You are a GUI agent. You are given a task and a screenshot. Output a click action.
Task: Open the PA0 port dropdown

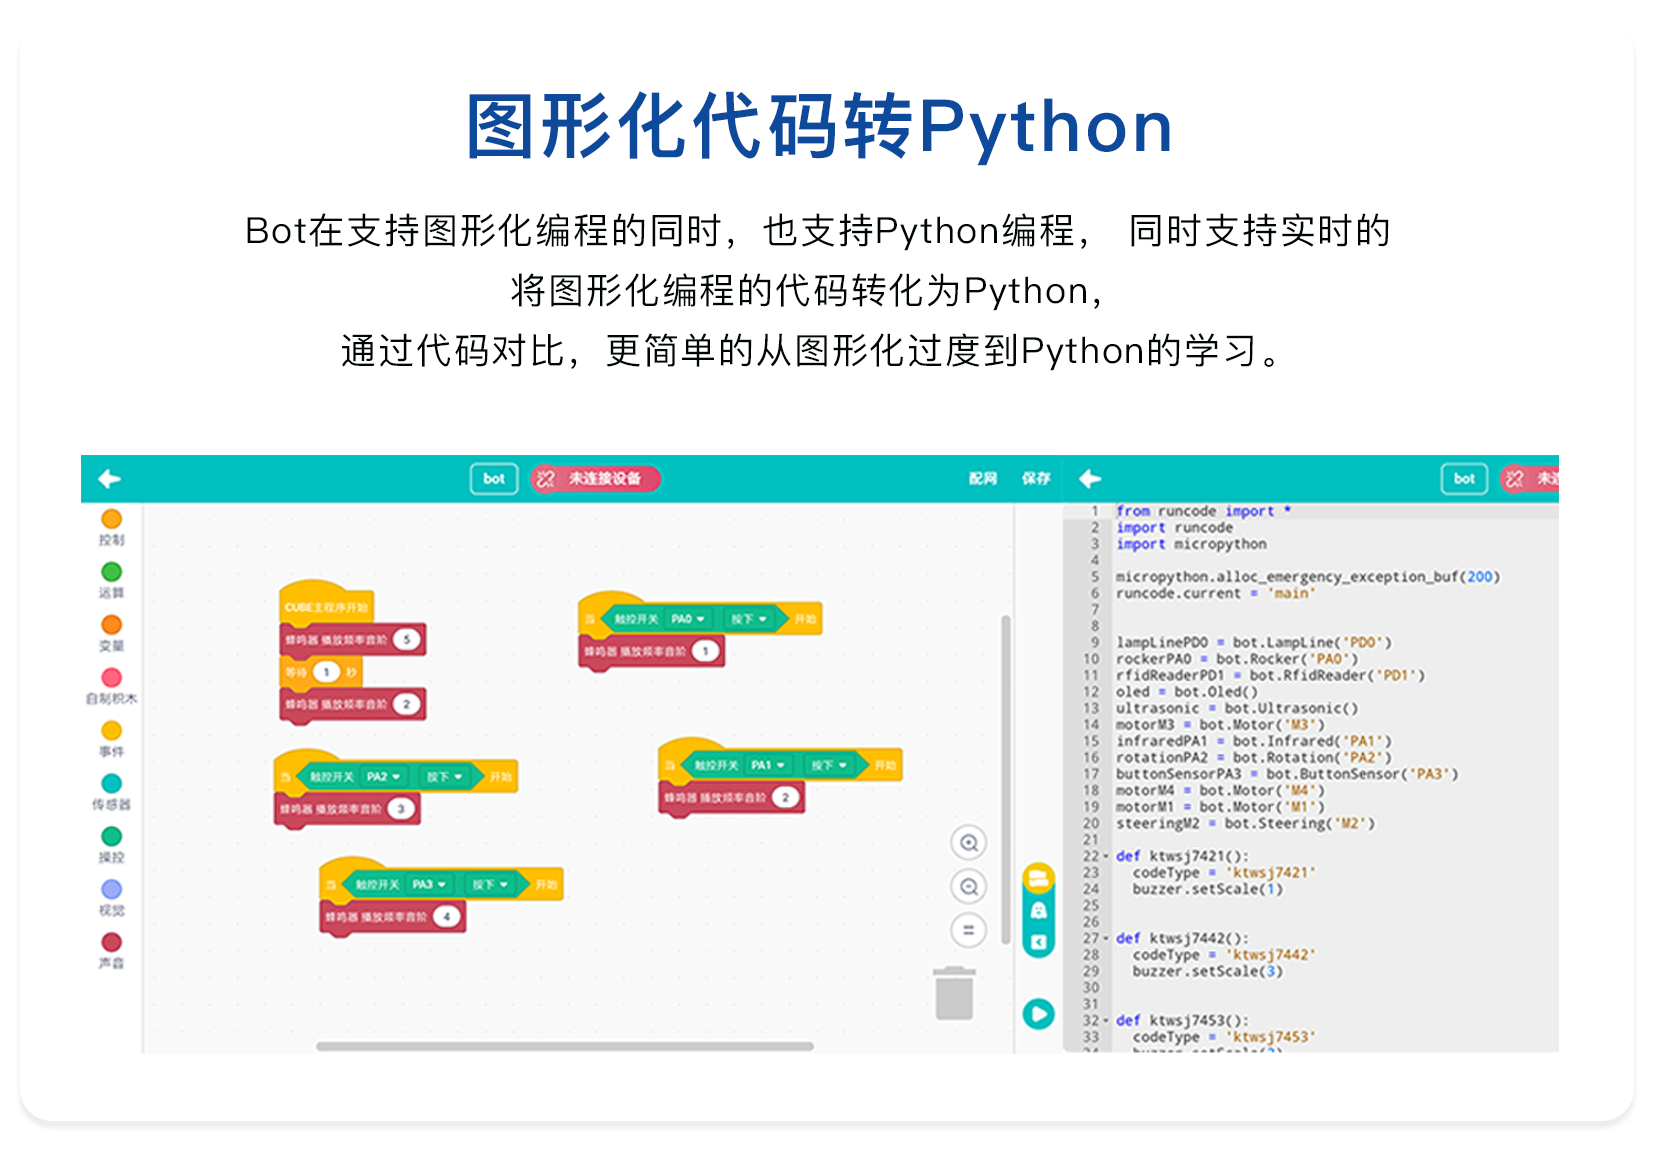coord(688,619)
